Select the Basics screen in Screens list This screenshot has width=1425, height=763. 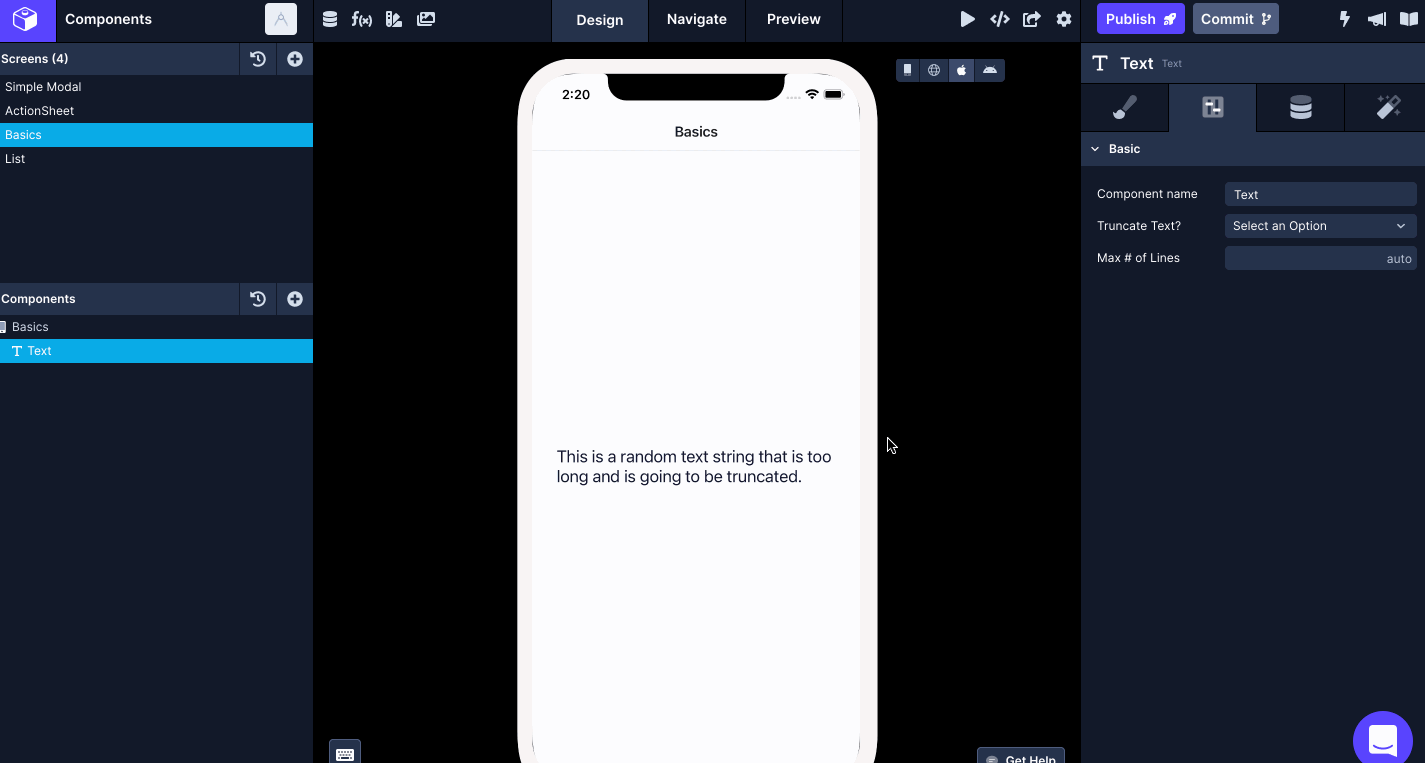(156, 135)
